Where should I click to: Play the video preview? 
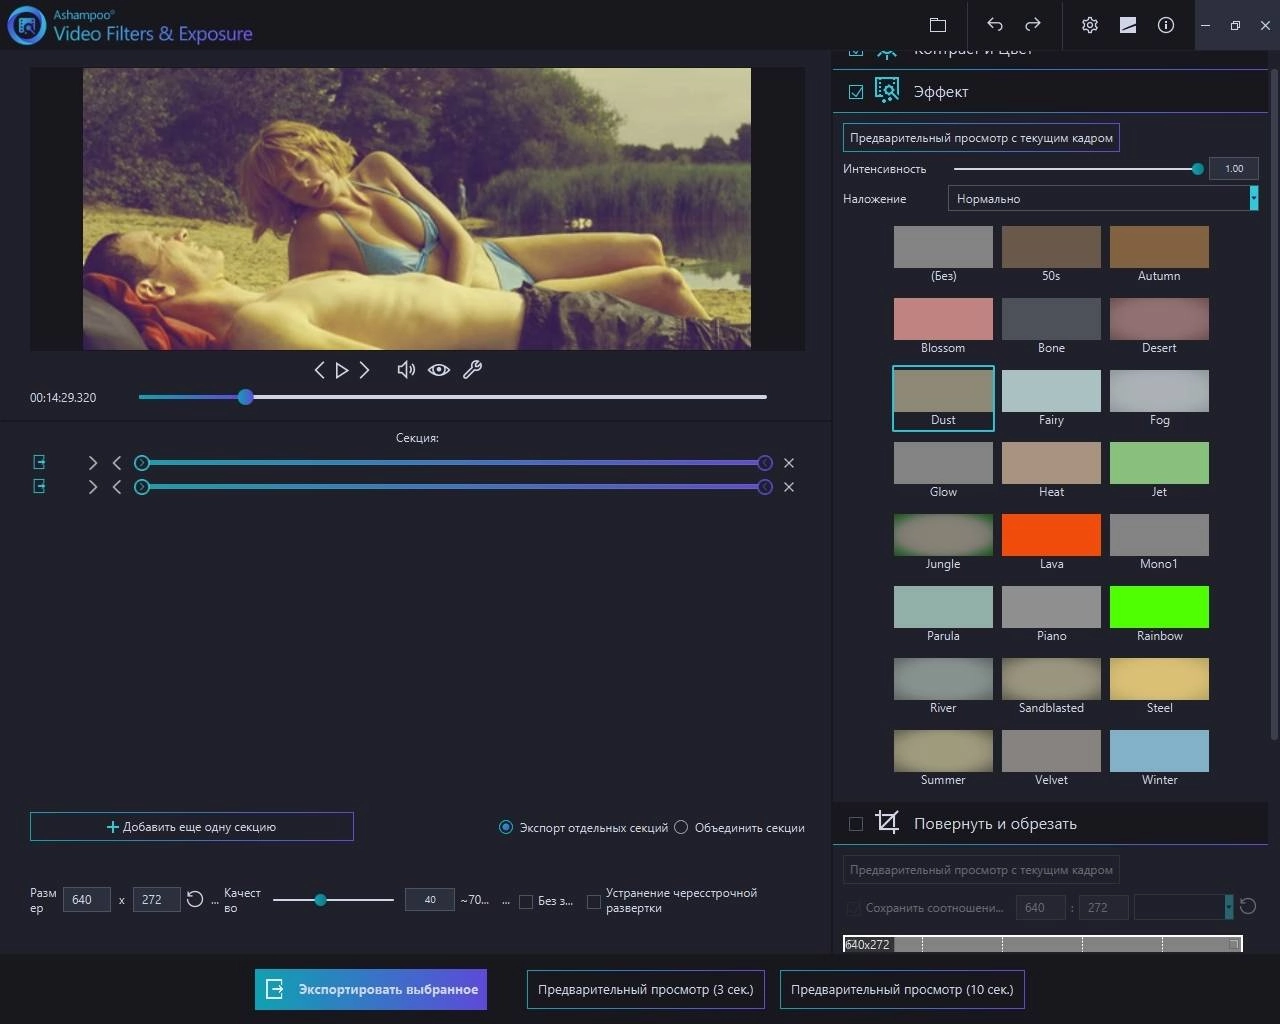coord(342,370)
